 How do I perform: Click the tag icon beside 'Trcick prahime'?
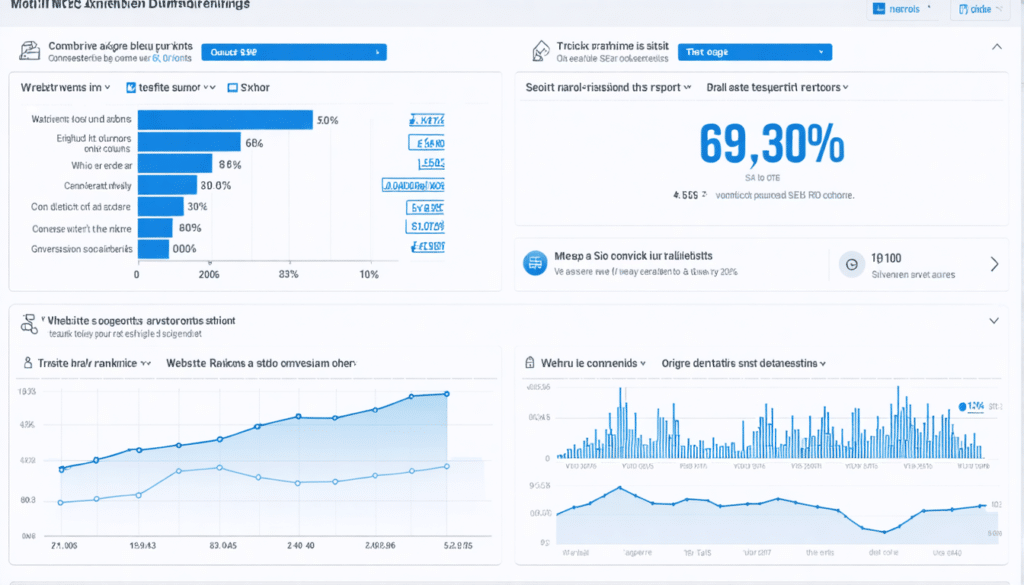(x=540, y=51)
